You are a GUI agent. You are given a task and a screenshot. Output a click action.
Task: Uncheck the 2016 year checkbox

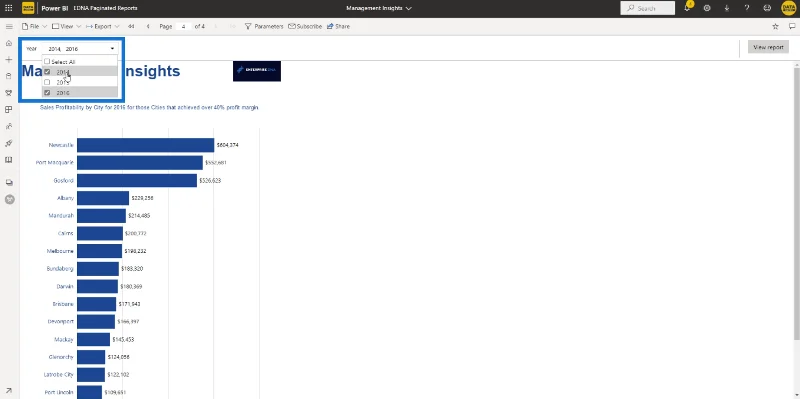click(47, 93)
